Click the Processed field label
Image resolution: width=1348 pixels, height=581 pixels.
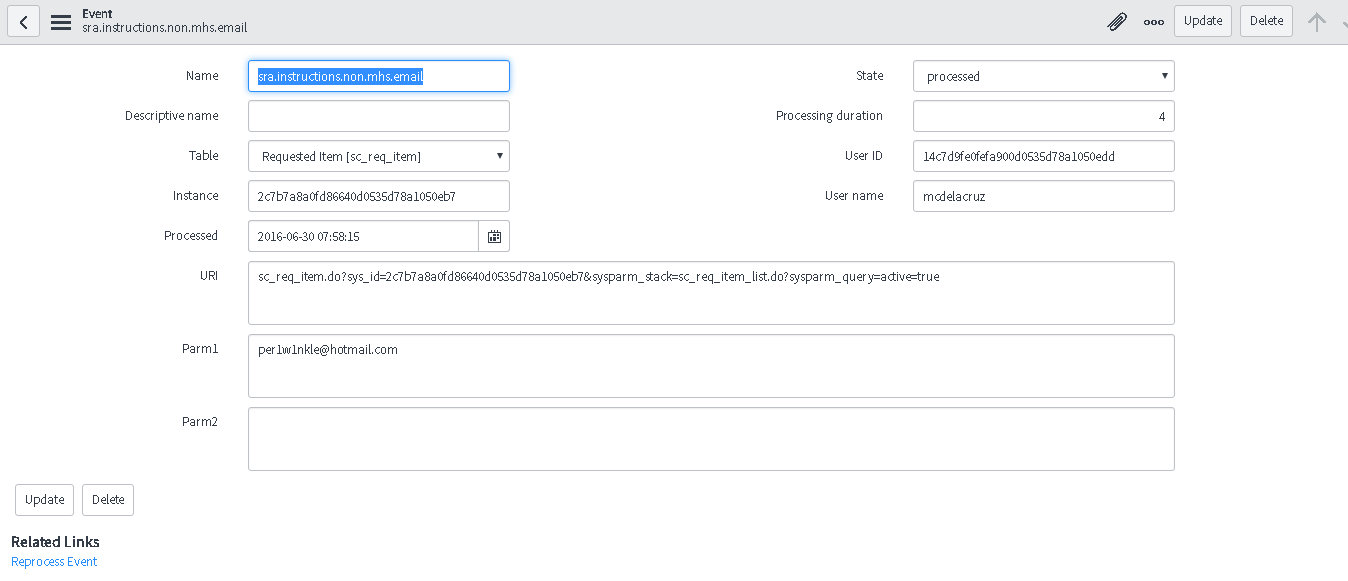[191, 236]
